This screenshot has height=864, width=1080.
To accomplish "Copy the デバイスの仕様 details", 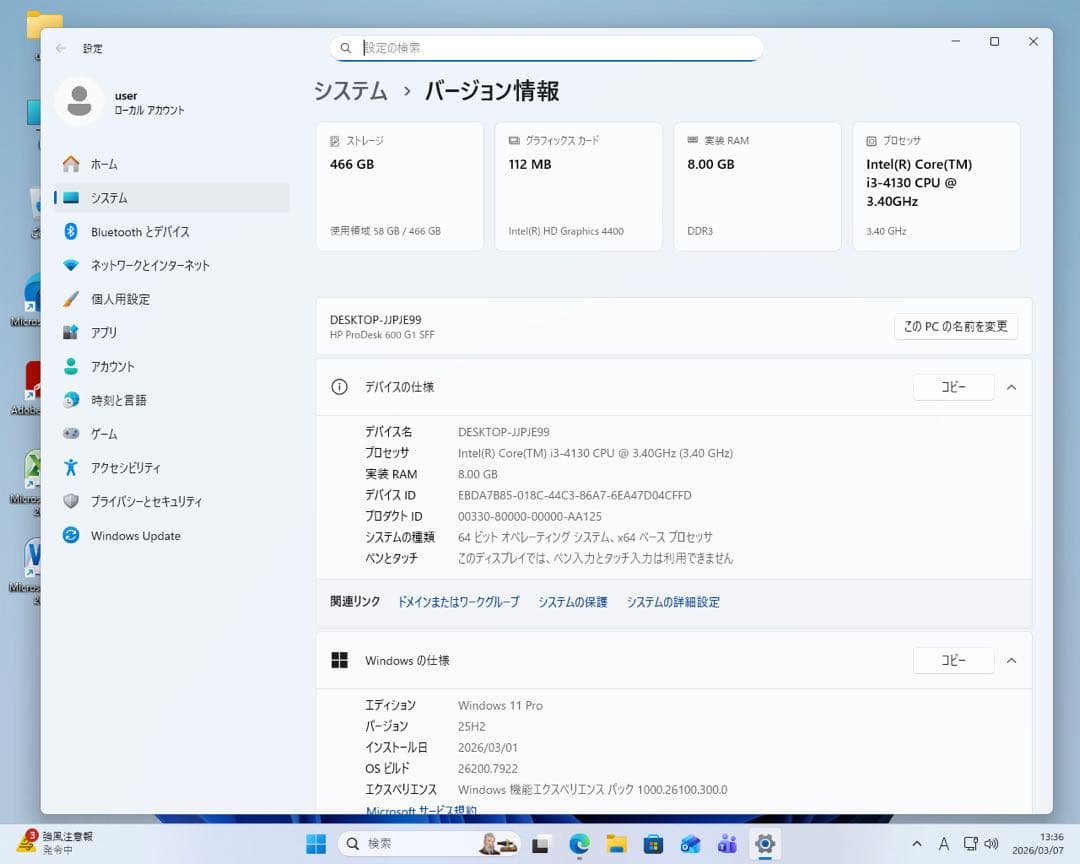I will (953, 387).
